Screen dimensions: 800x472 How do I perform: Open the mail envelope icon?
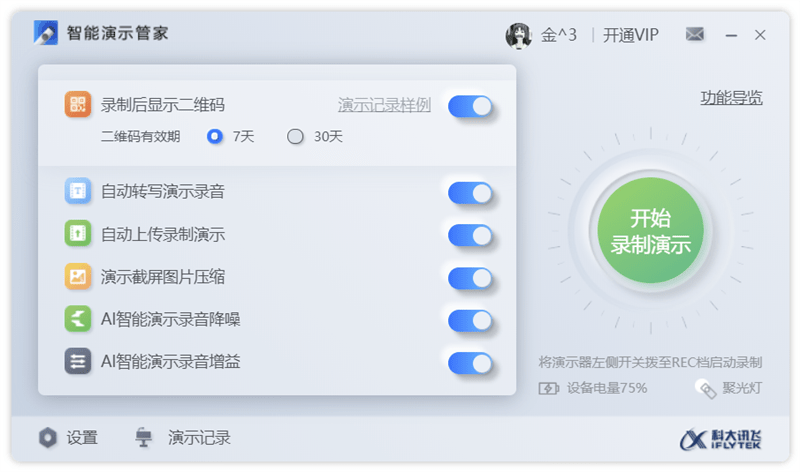pyautogui.click(x=694, y=34)
